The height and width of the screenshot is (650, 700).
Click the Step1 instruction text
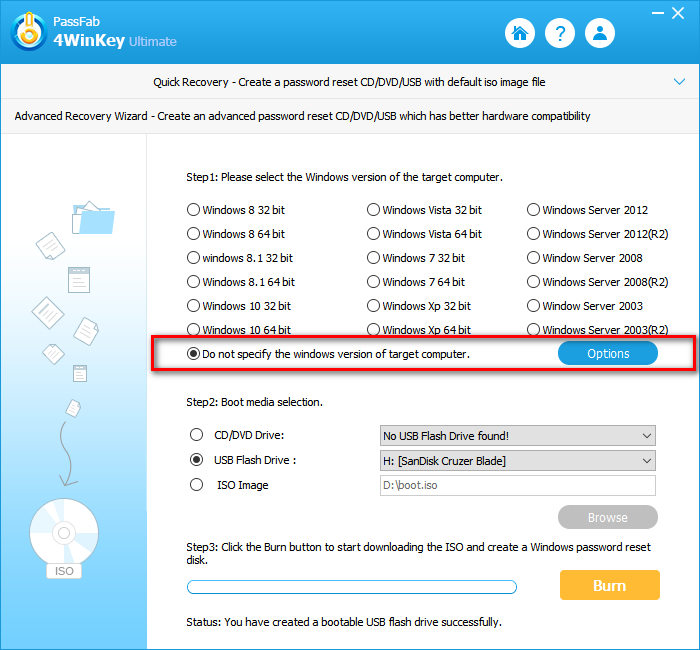344,177
